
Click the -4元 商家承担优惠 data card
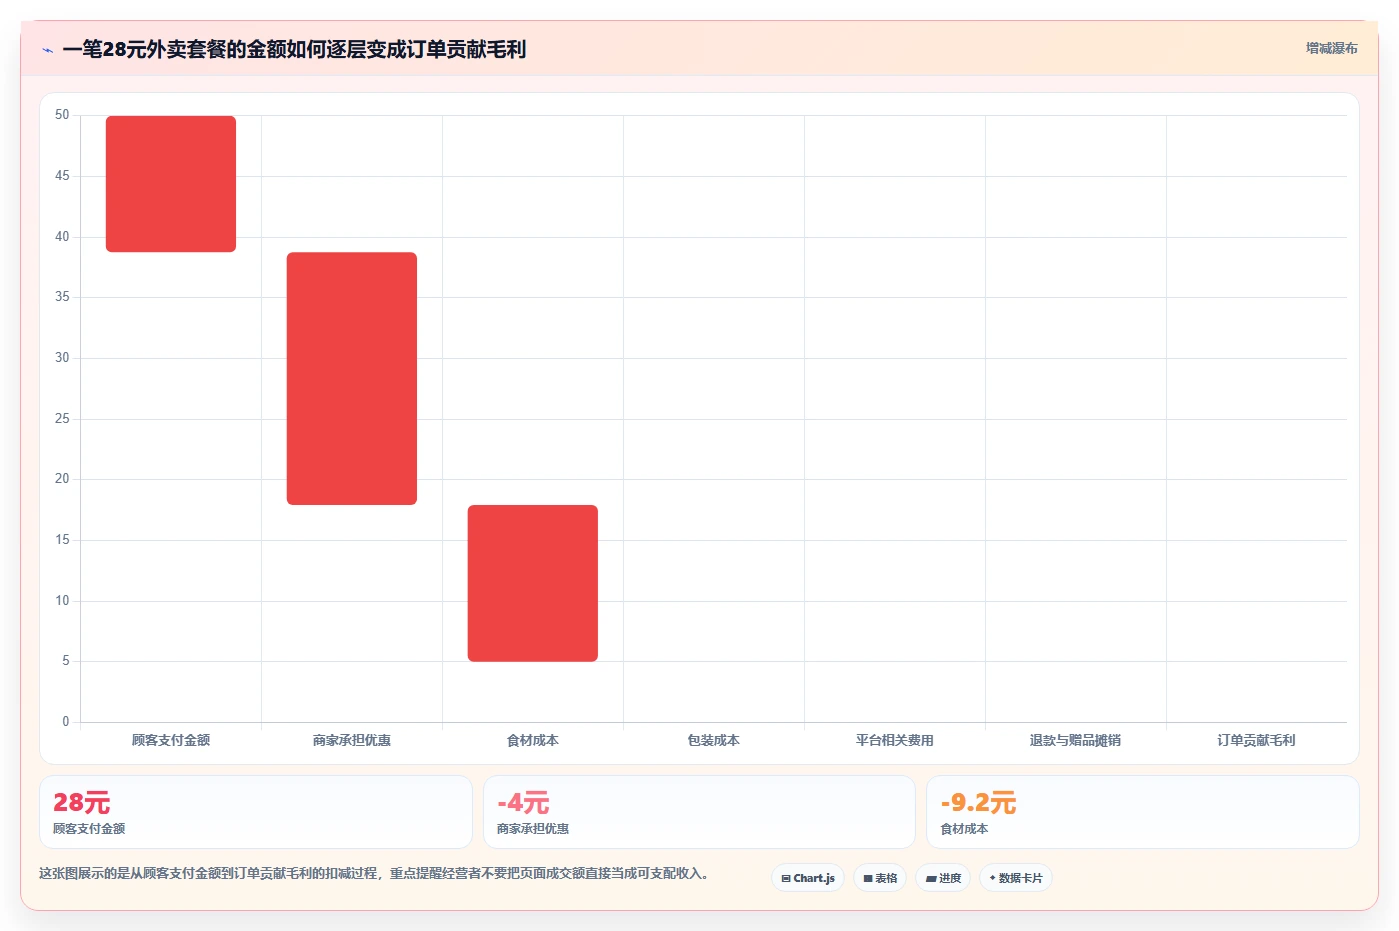(x=699, y=812)
